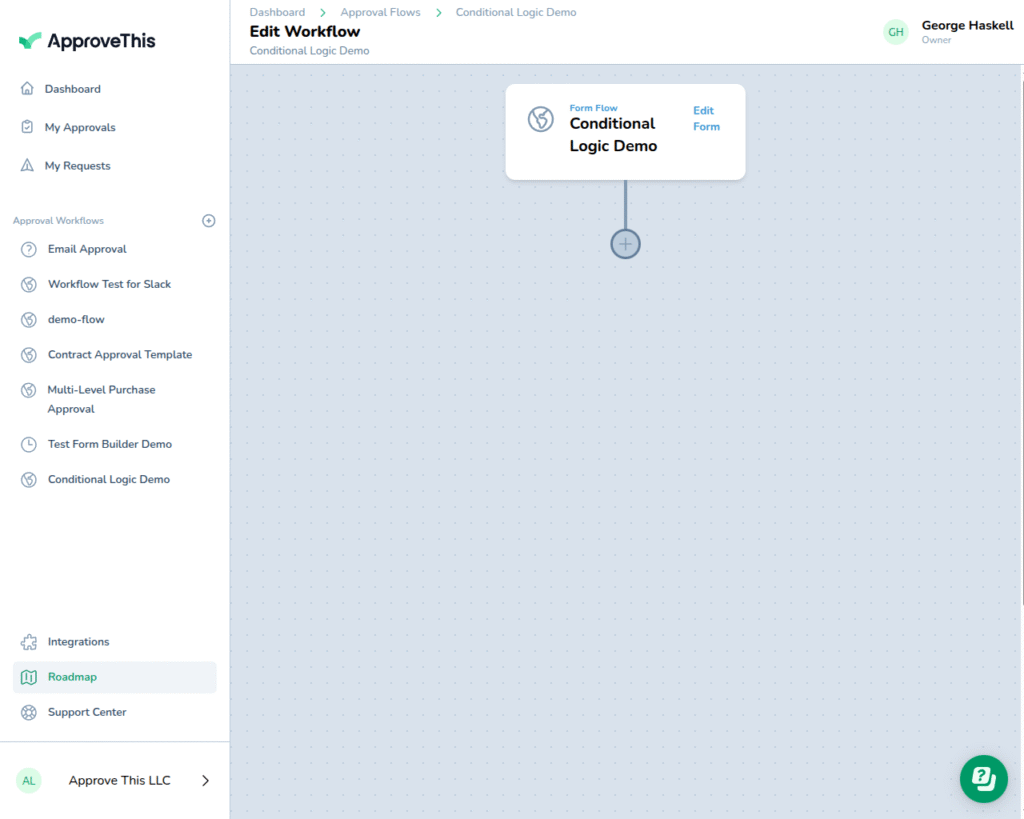The image size is (1024, 819).
Task: Click the Edit Form link
Action: pos(706,118)
